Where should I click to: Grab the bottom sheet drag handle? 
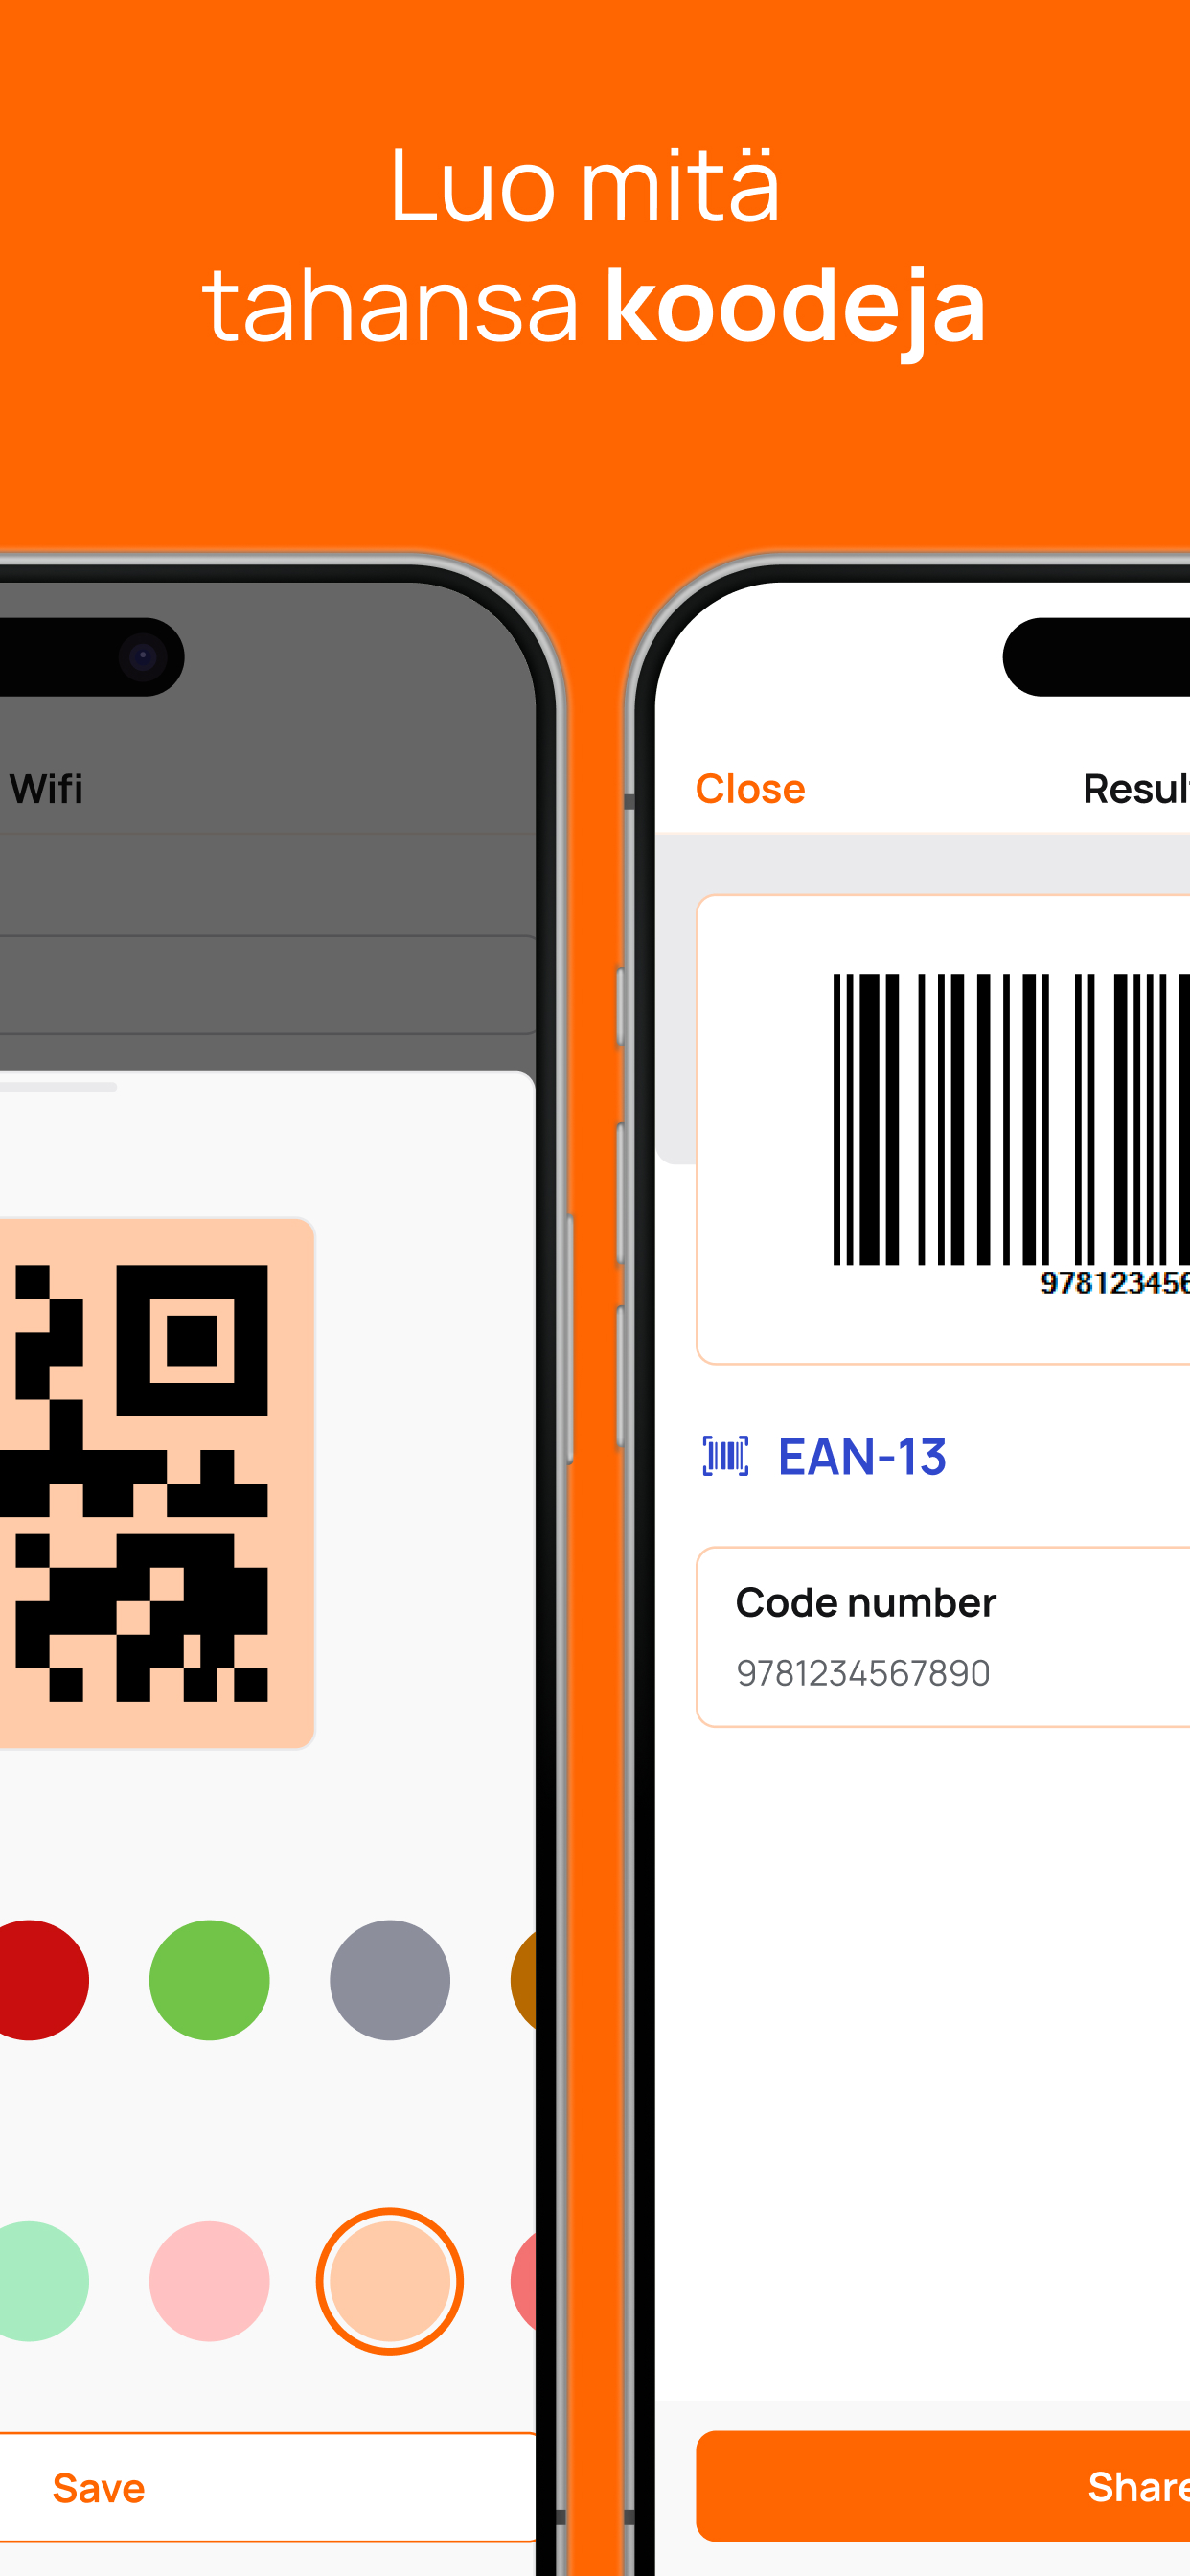pos(58,1087)
